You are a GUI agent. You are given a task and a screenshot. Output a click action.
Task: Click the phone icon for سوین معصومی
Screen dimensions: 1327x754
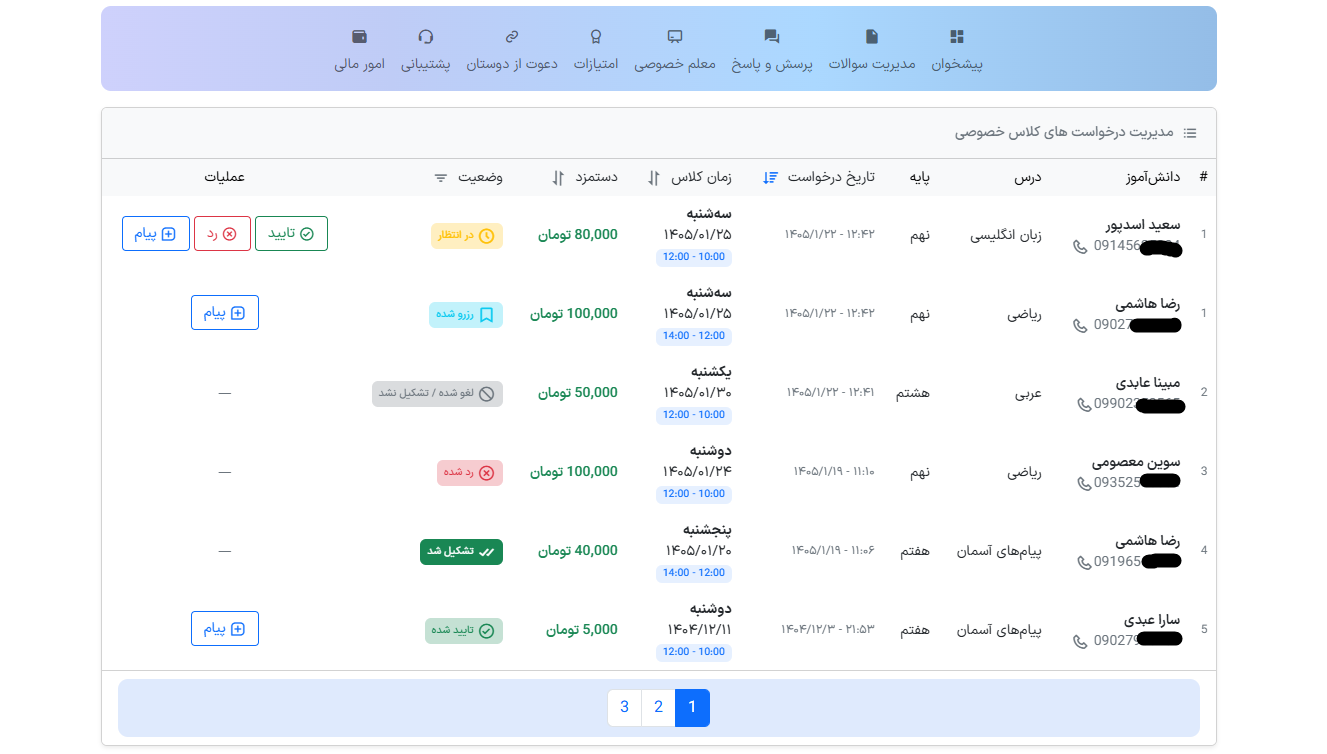click(1084, 484)
